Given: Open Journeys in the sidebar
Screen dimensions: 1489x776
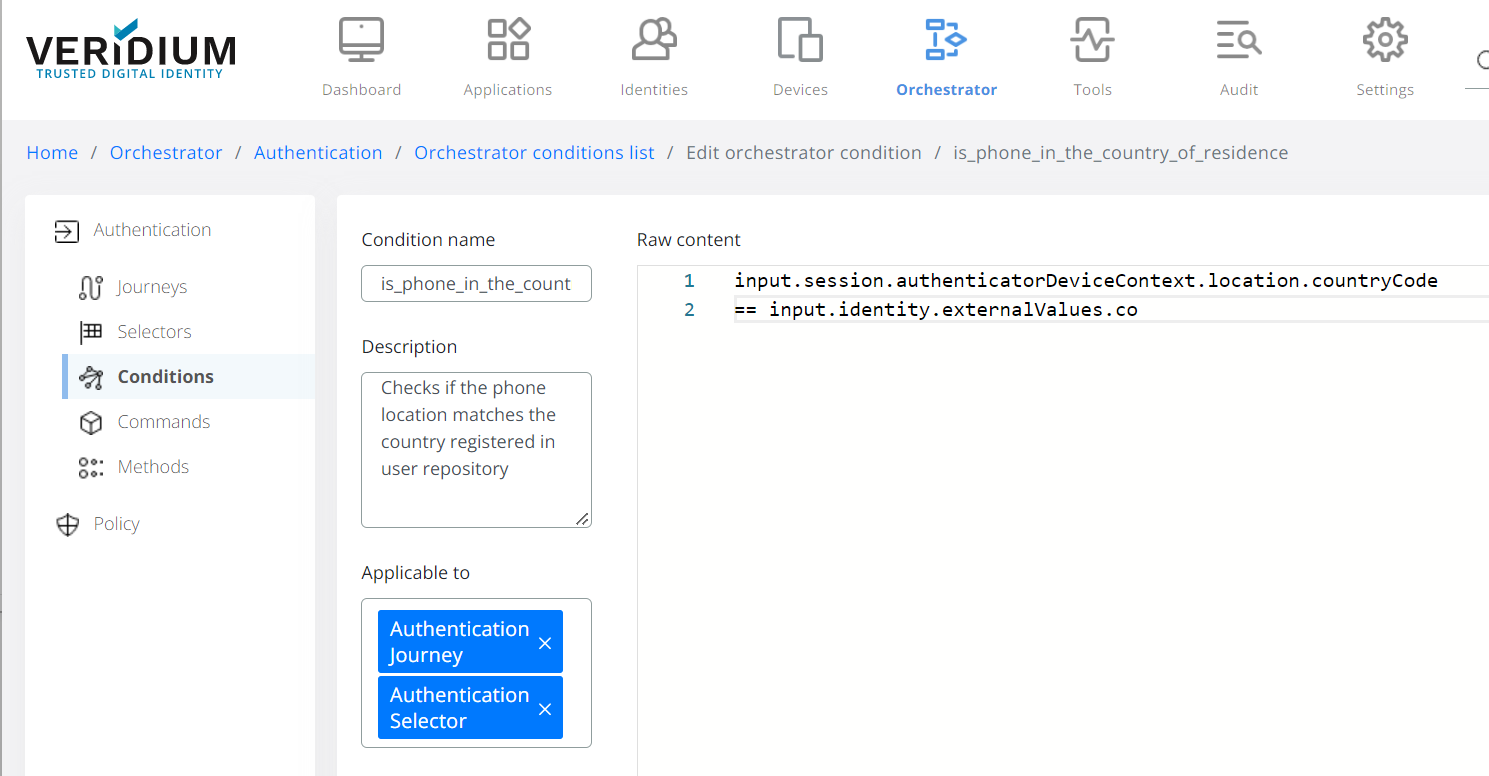Looking at the screenshot, I should click(152, 287).
